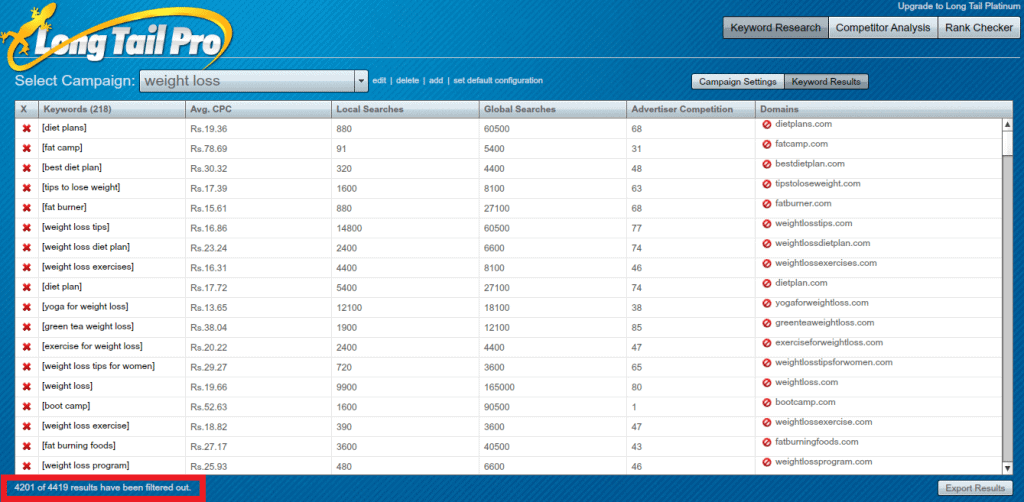
Task: Sort table by Local Searches header
Action: (x=405, y=109)
